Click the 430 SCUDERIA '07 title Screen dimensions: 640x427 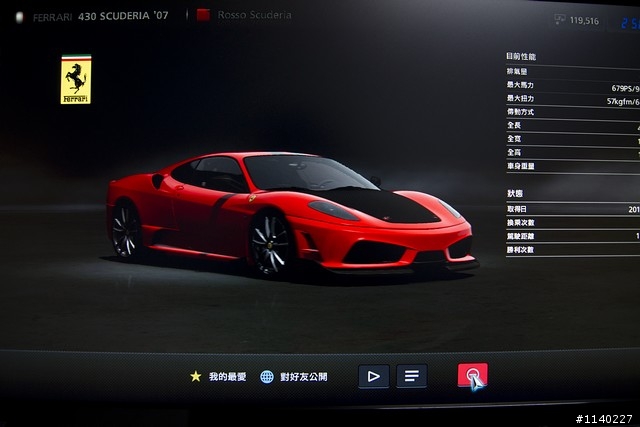click(123, 16)
